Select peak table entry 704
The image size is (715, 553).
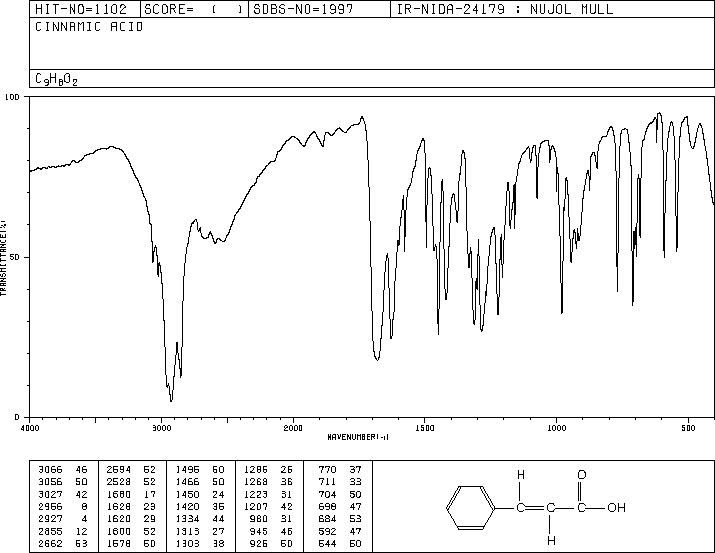click(x=327, y=494)
